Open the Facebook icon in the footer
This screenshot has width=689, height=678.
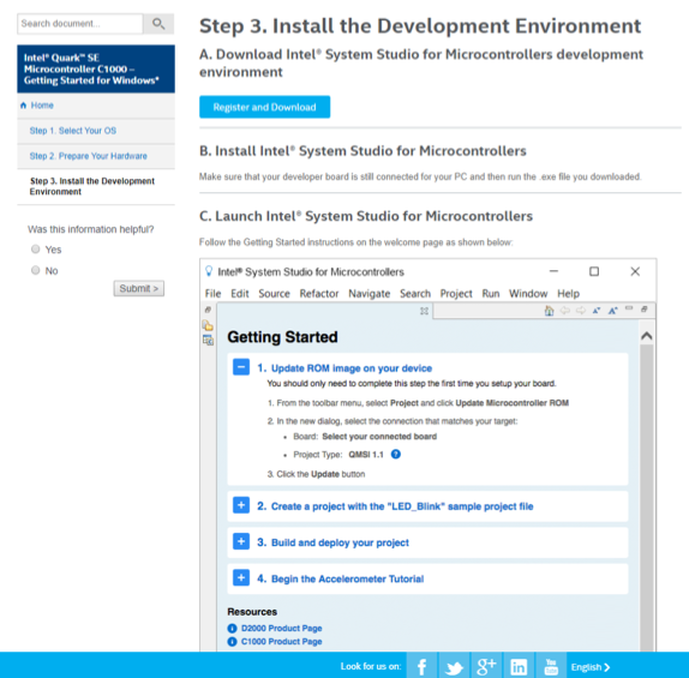pyautogui.click(x=422, y=666)
